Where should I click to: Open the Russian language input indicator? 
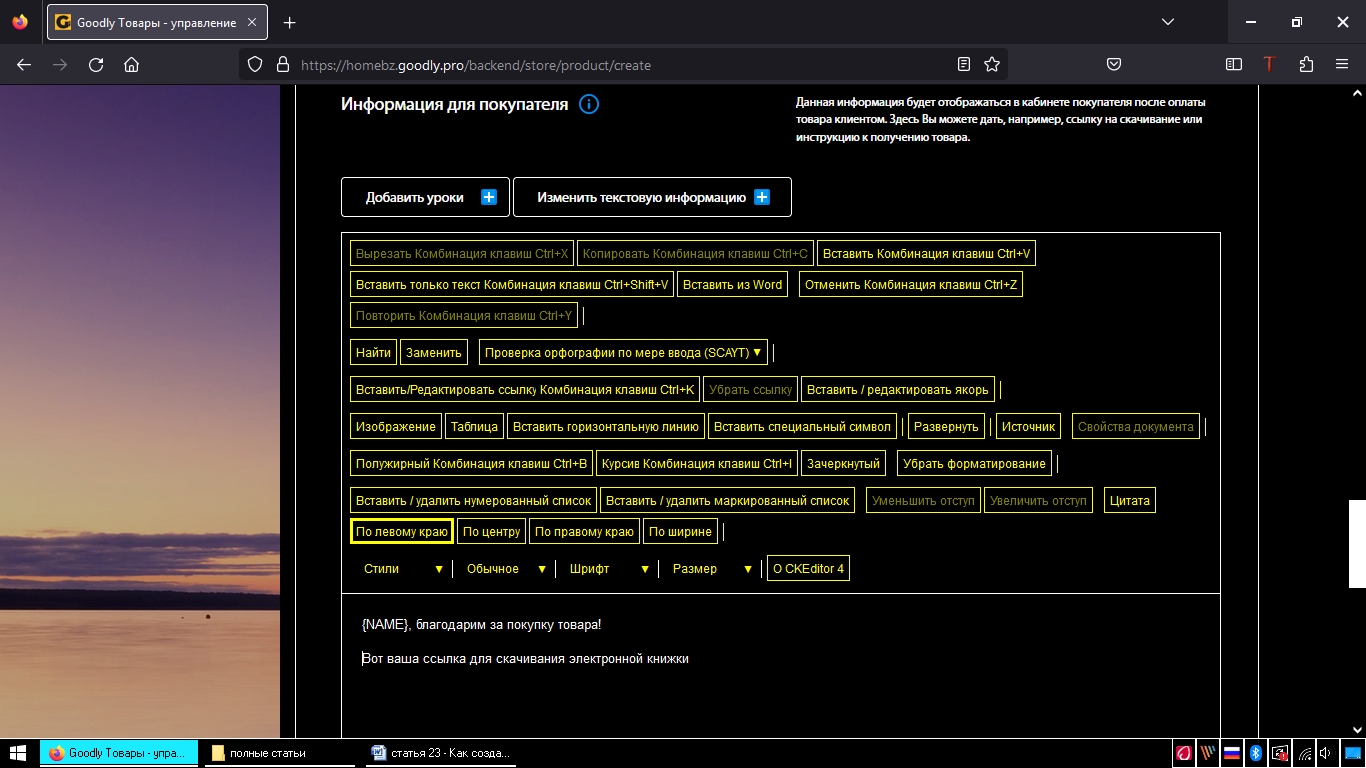coord(1232,753)
